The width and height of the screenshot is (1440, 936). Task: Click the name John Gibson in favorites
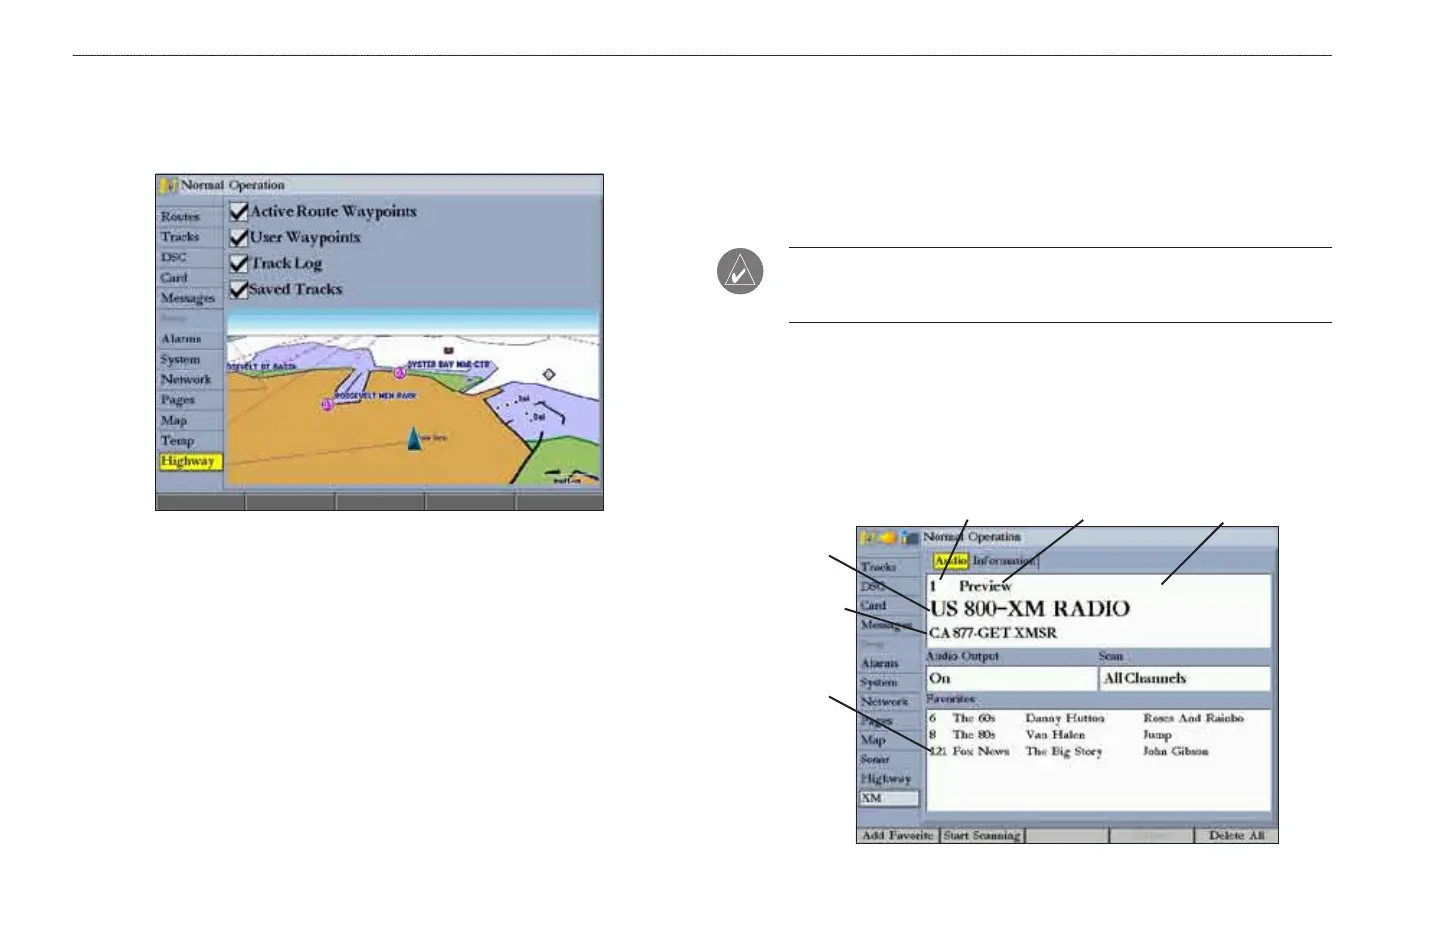1176,751
